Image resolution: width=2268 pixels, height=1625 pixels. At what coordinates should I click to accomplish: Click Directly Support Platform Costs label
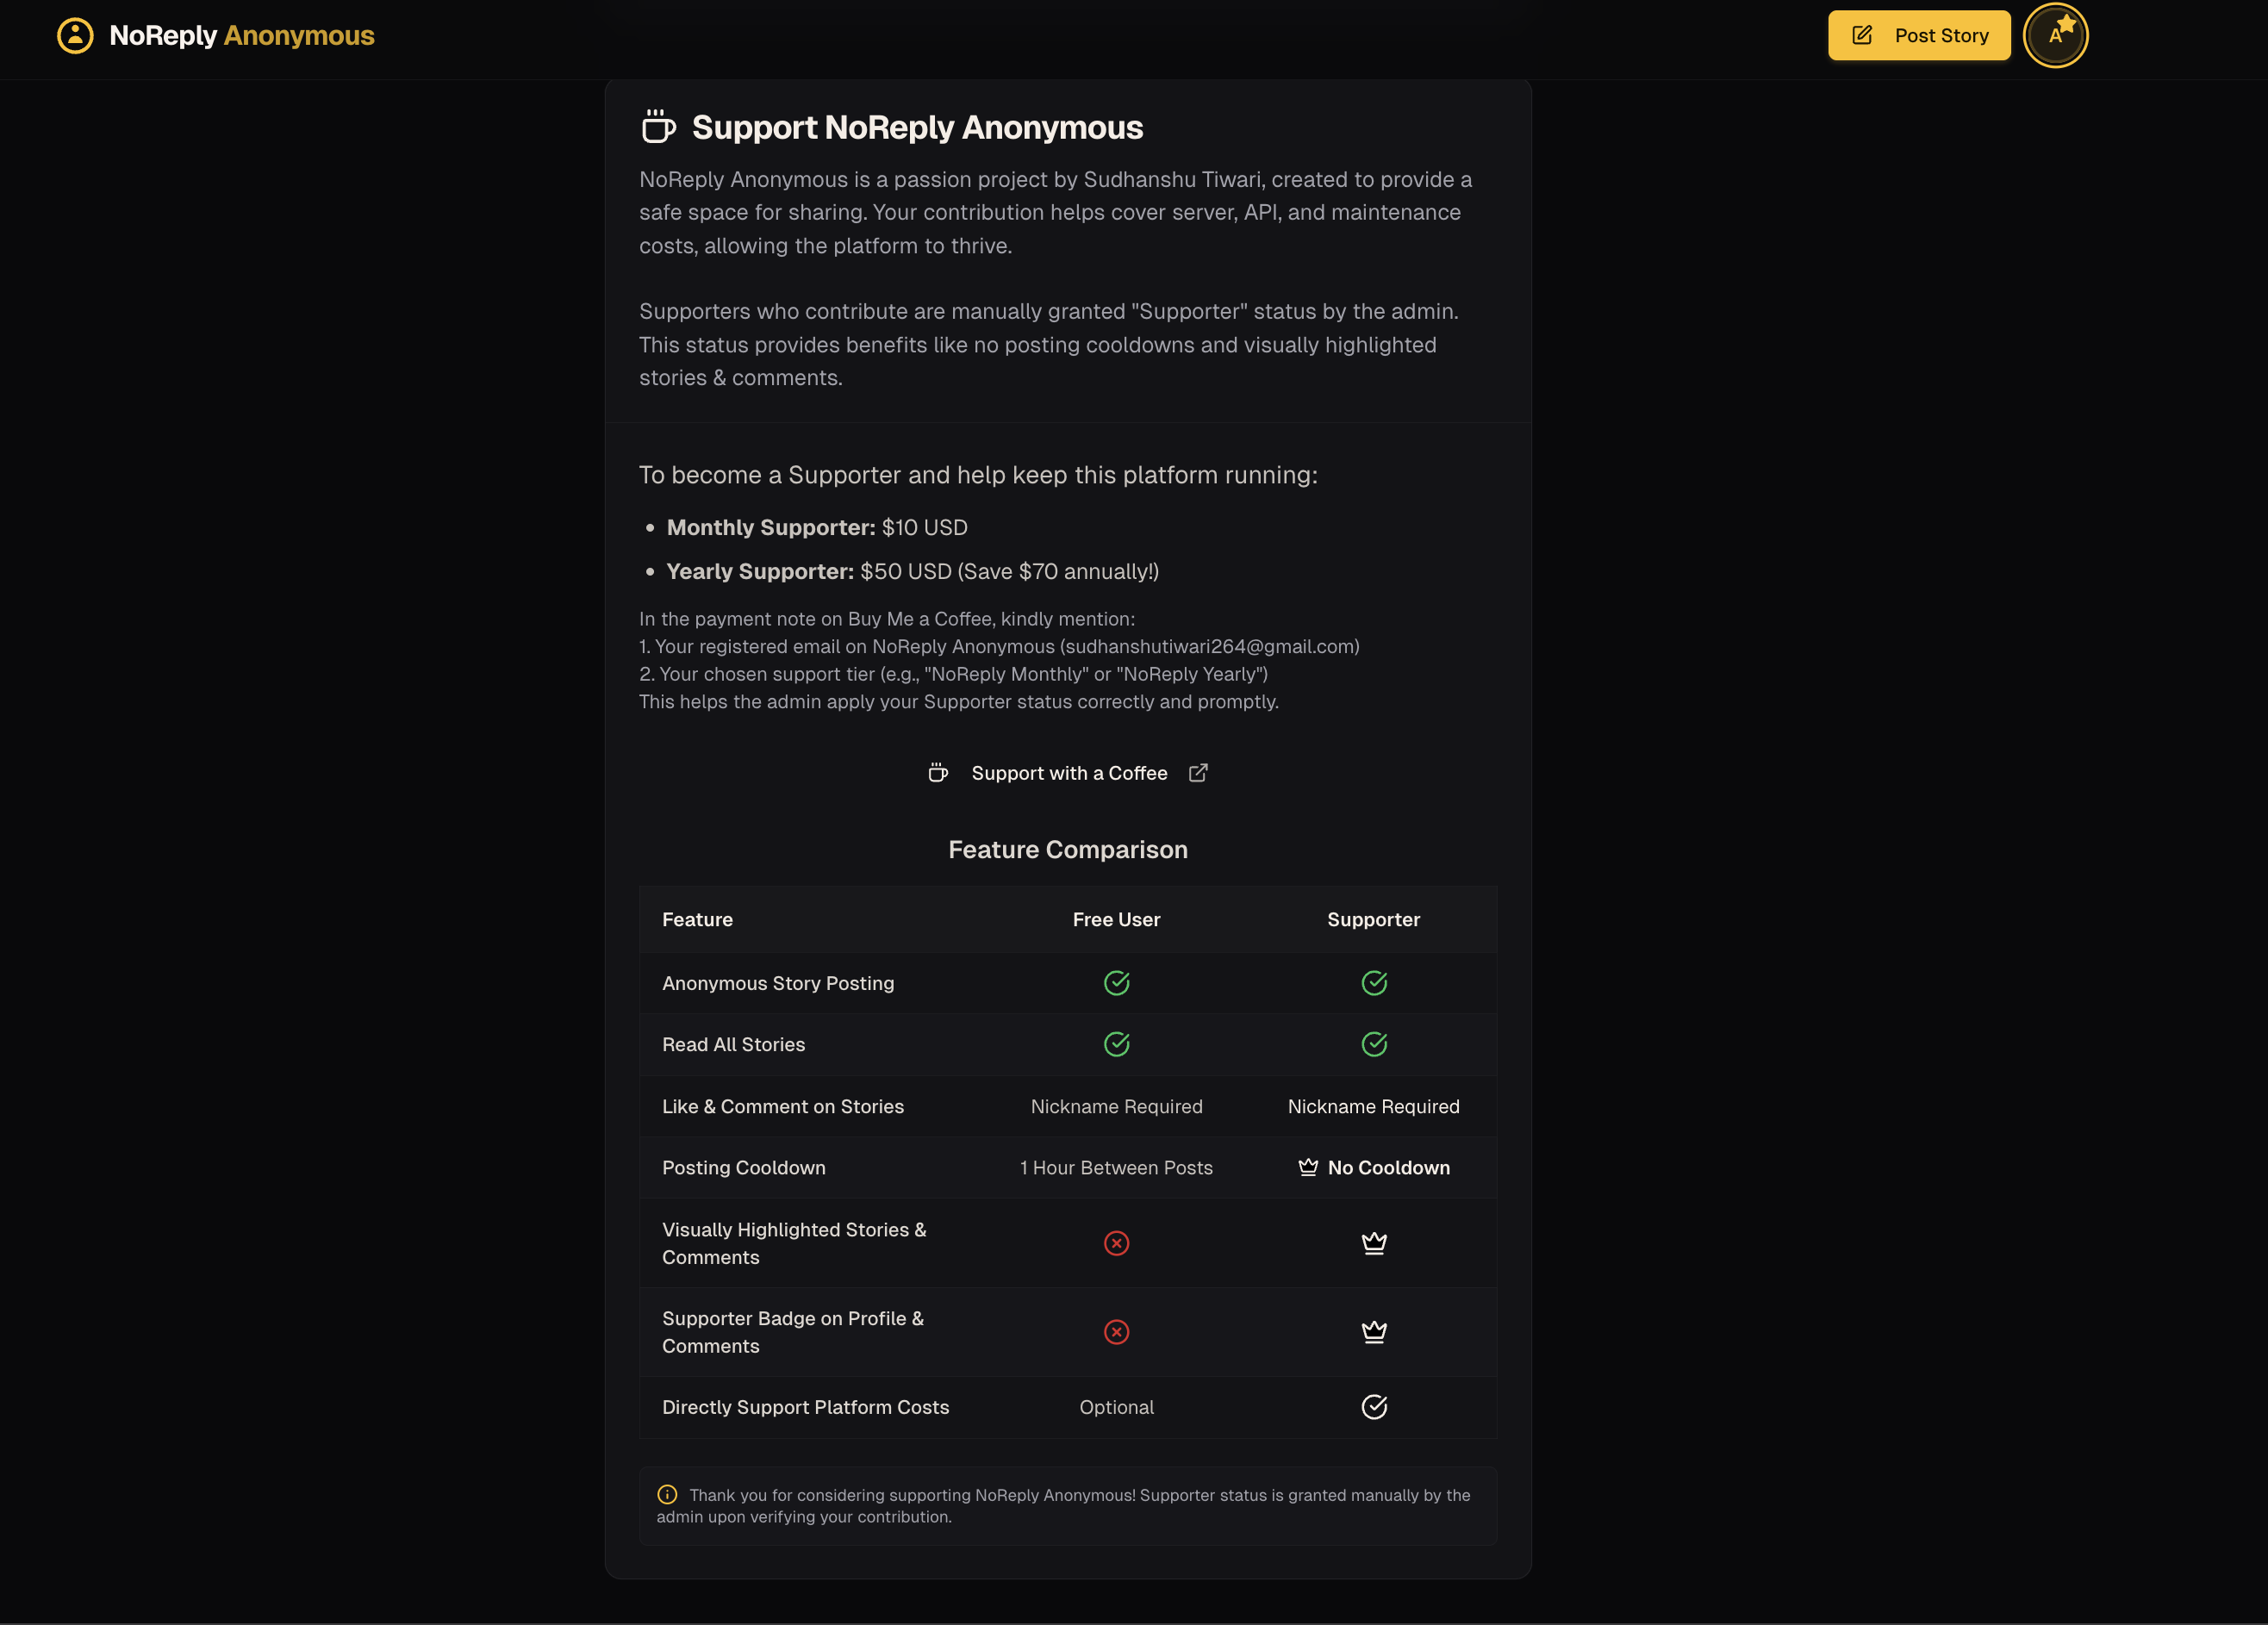click(805, 1407)
